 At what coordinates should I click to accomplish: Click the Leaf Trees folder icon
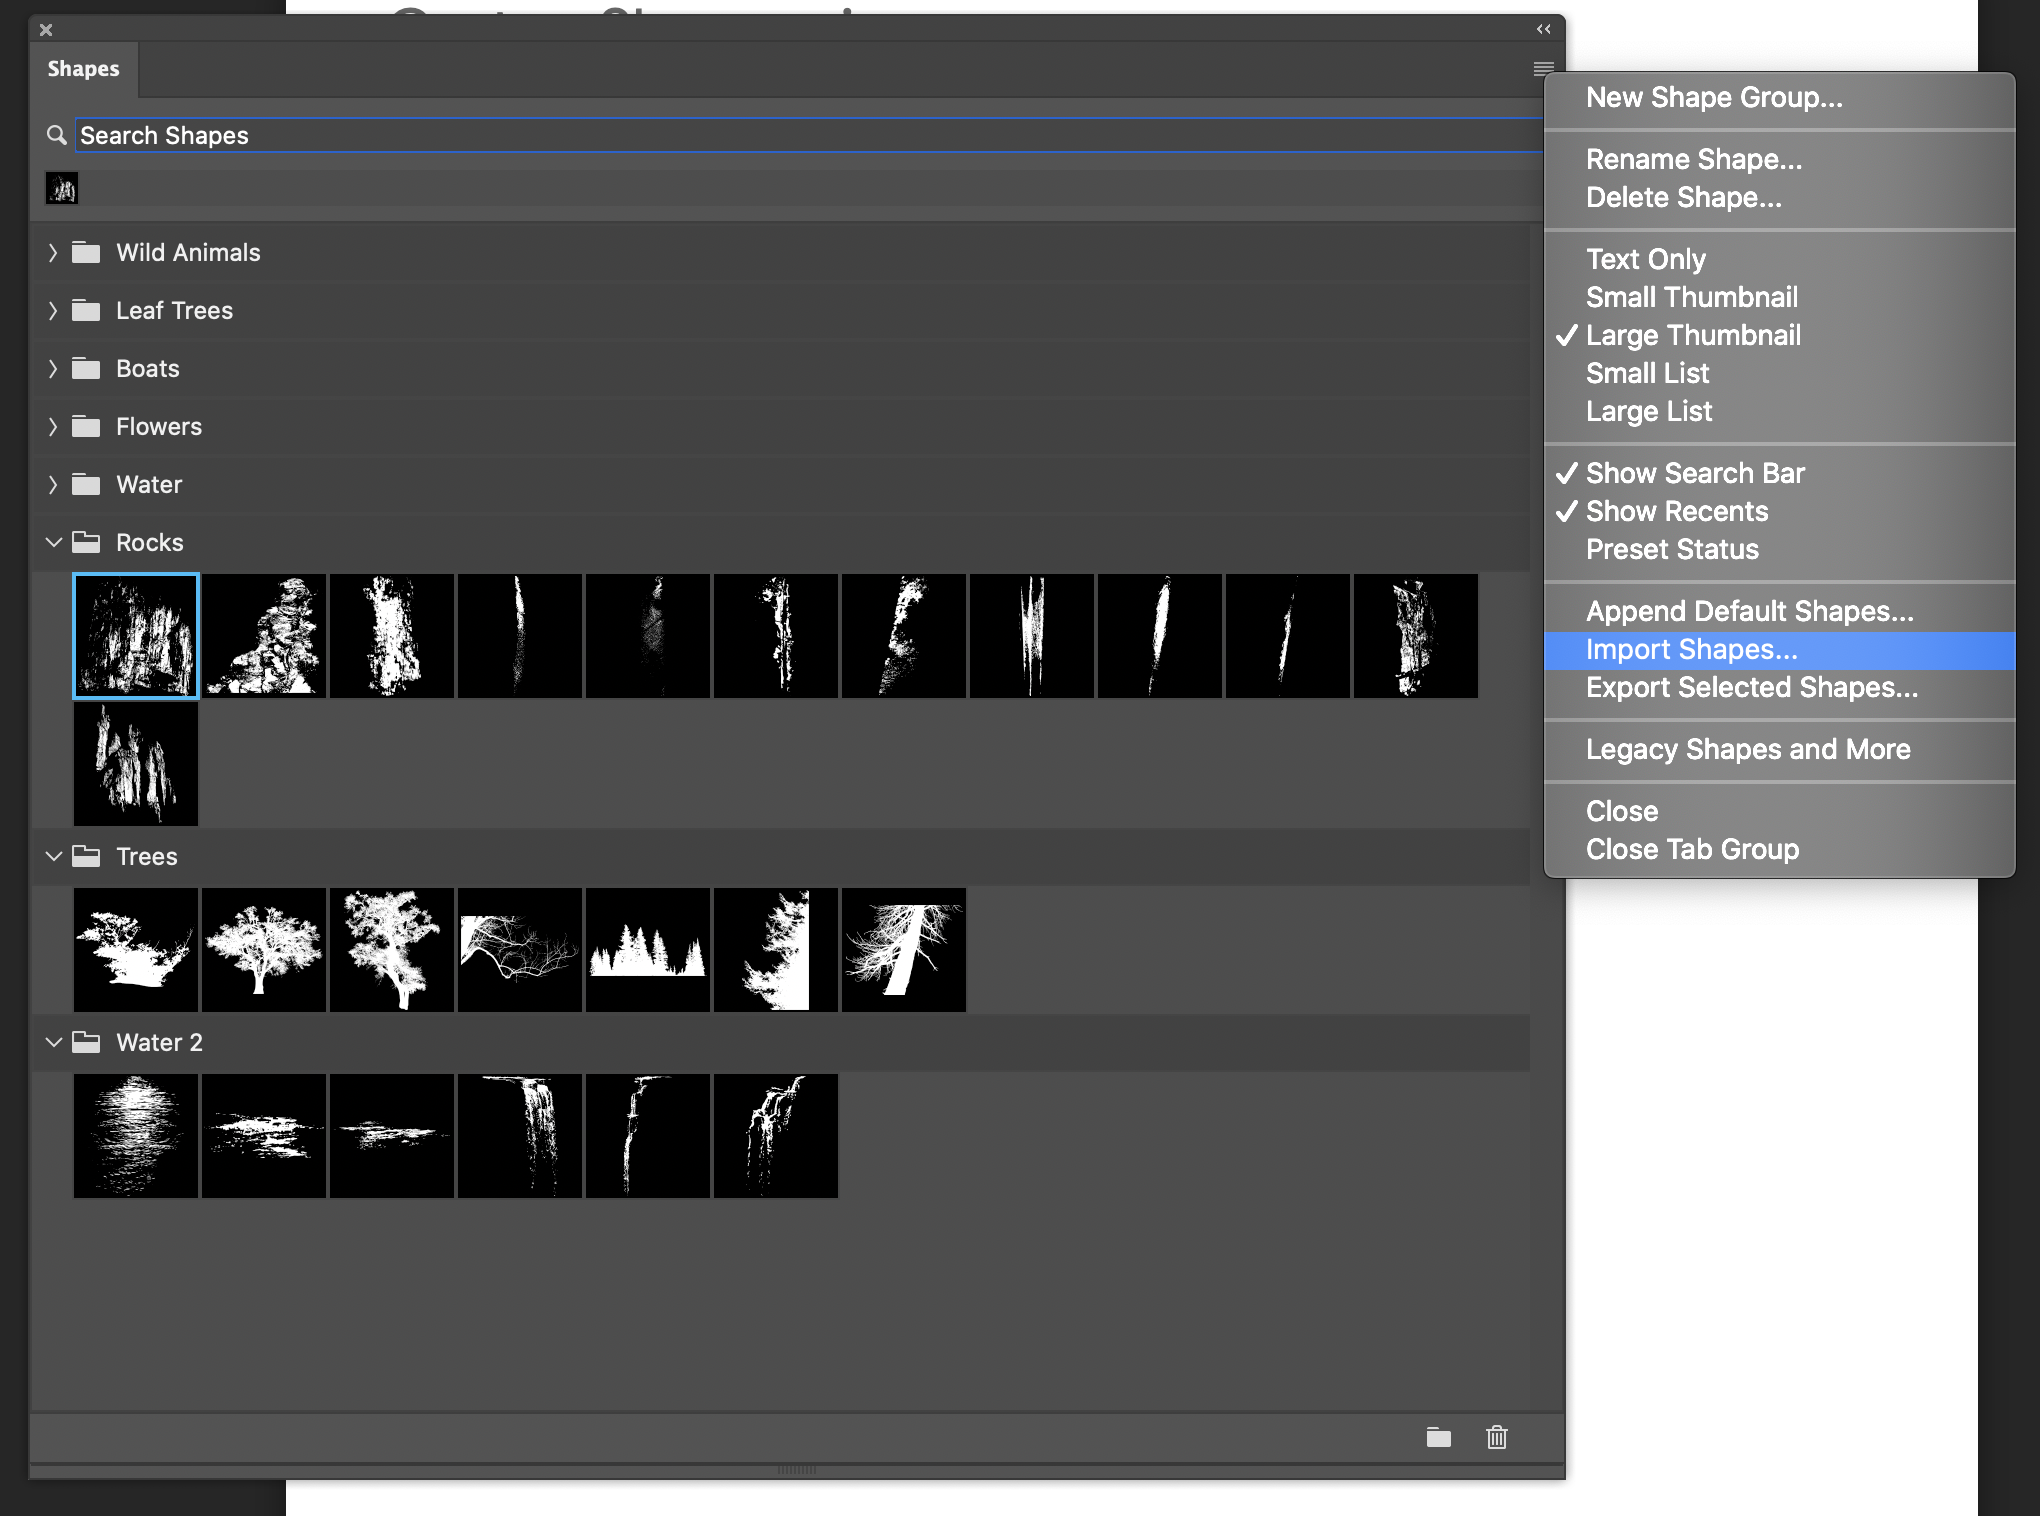coord(86,310)
